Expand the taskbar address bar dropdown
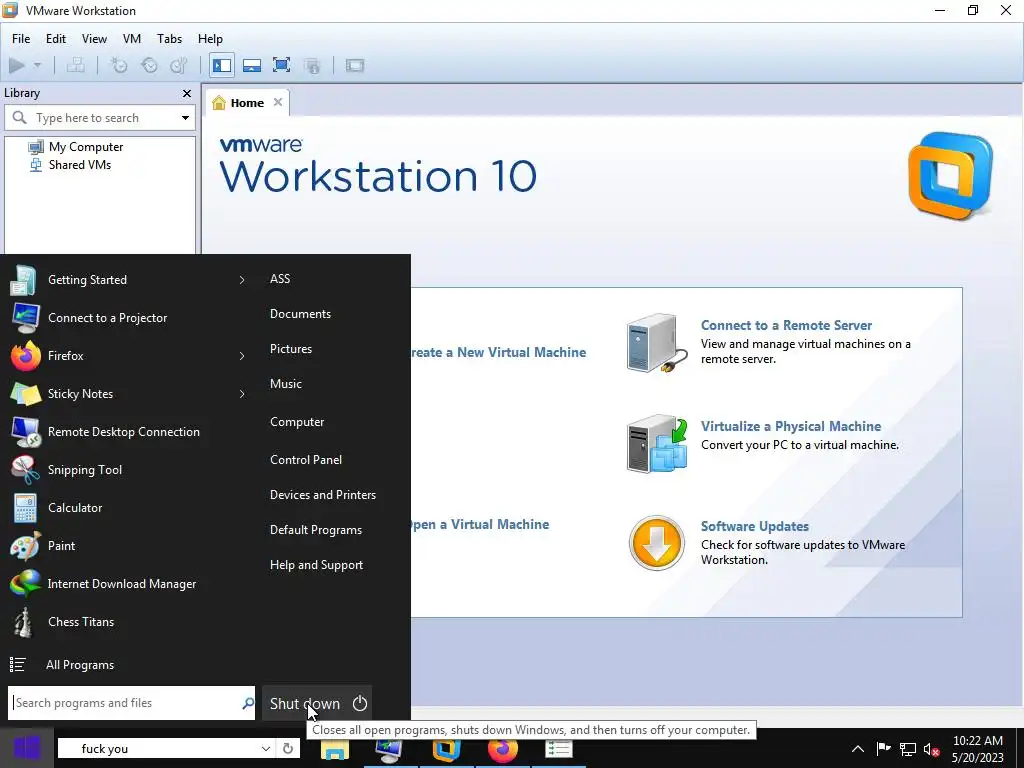Screen dimensions: 1024x768 pos(265,748)
